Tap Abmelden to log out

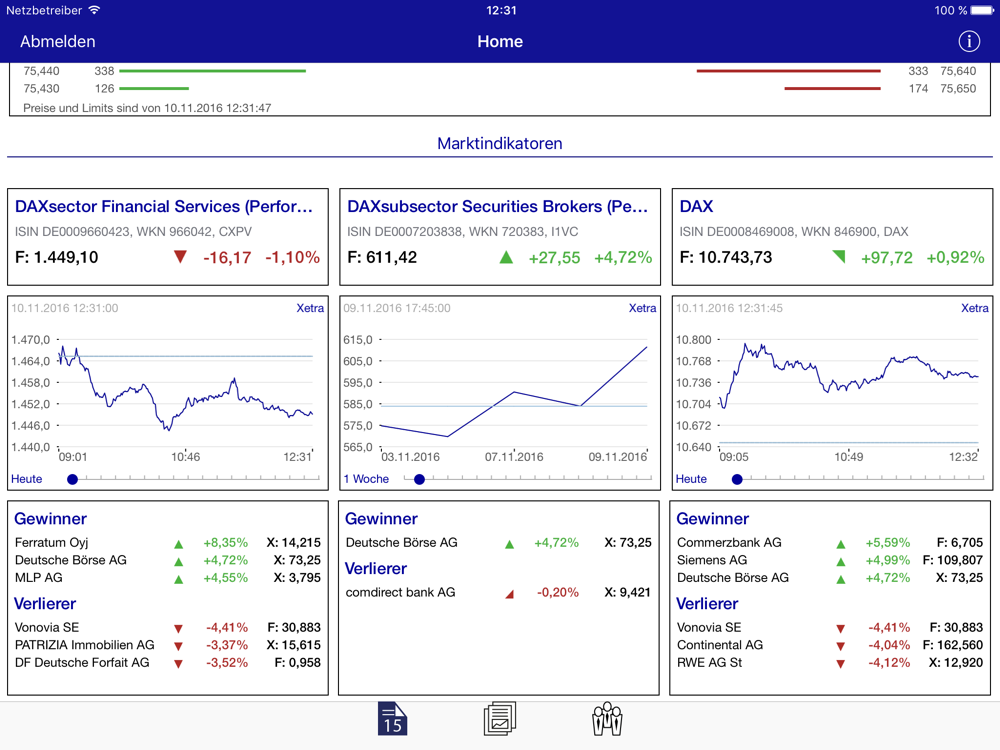57,41
